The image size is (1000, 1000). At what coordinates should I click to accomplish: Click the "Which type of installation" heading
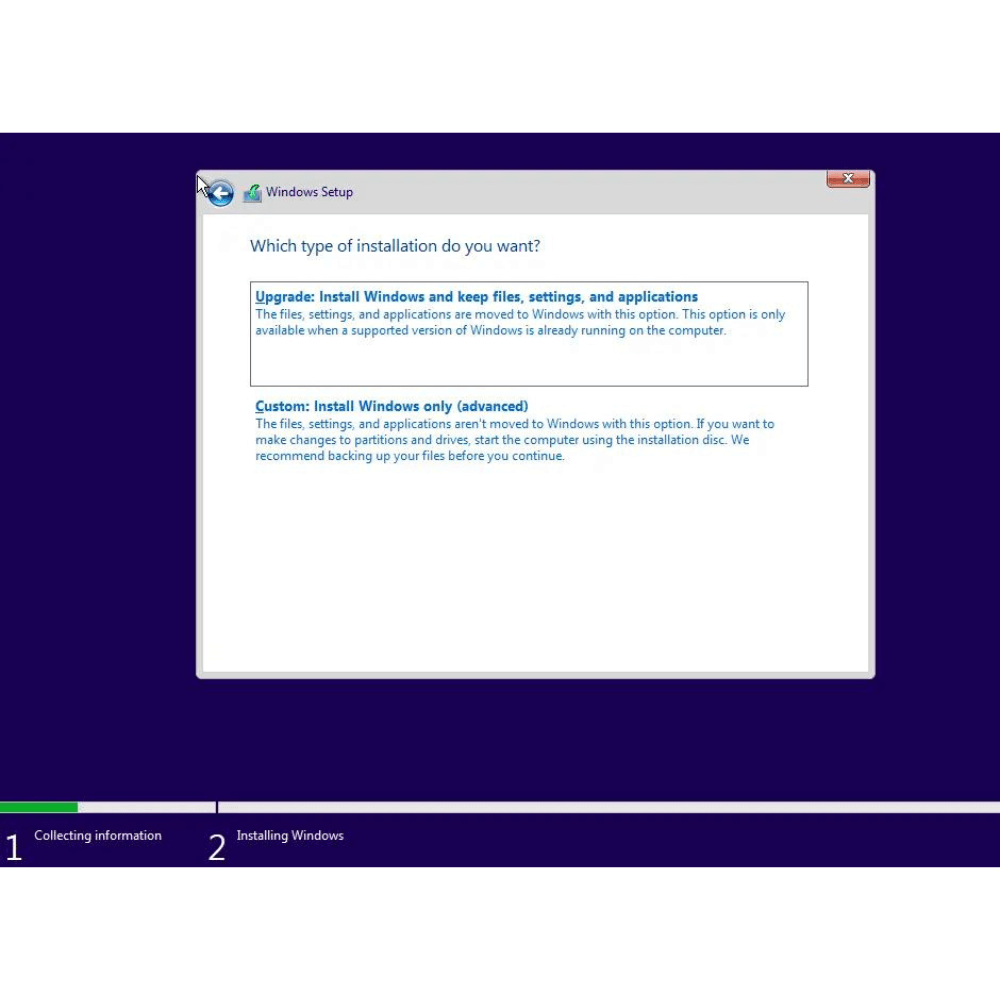(395, 246)
